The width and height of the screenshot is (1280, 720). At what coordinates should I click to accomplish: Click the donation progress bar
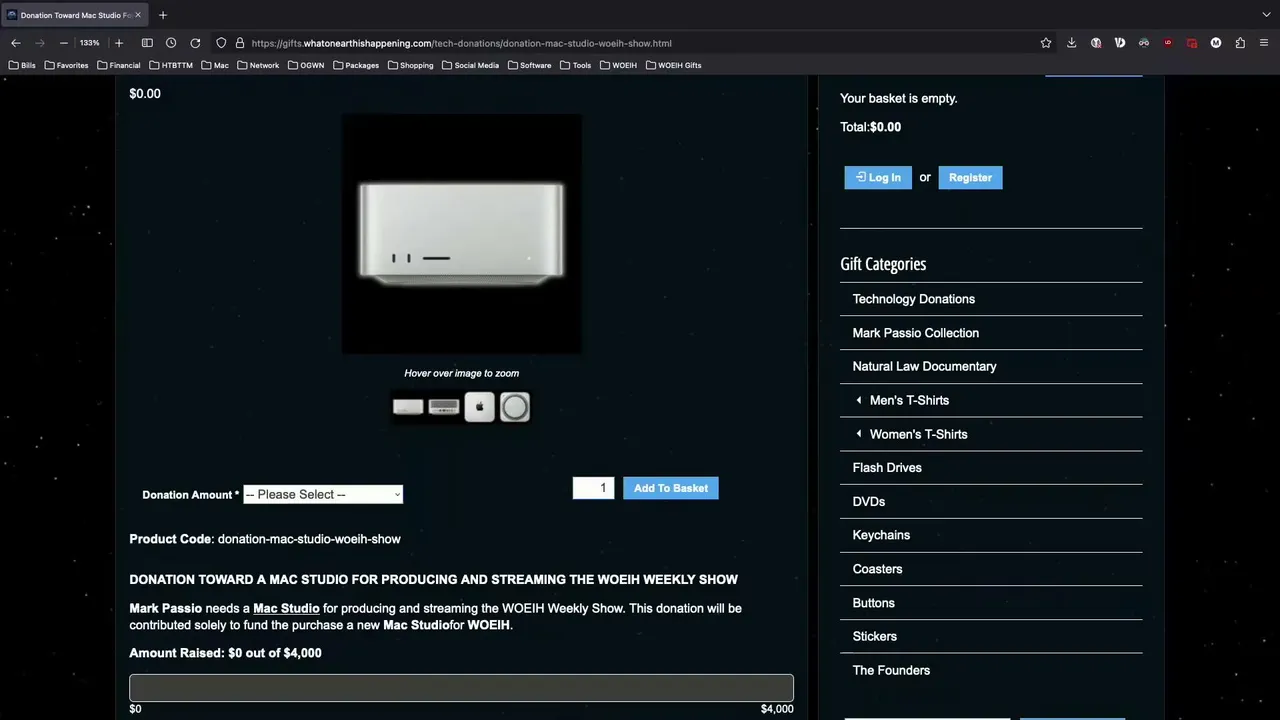click(x=461, y=688)
